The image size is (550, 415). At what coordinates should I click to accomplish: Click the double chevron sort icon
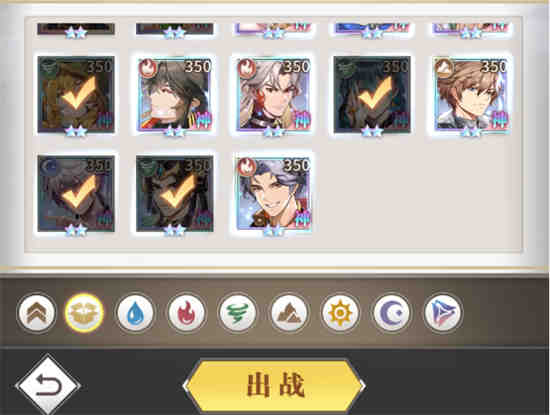pos(36,313)
